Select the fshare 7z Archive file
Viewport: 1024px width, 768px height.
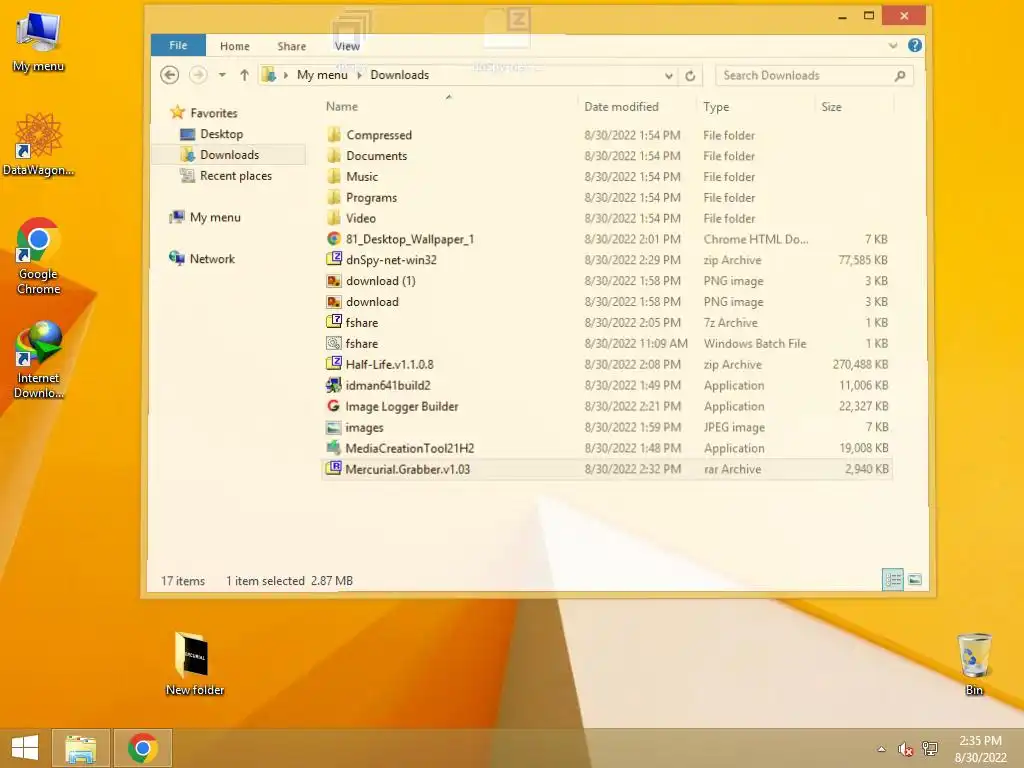tap(607, 323)
